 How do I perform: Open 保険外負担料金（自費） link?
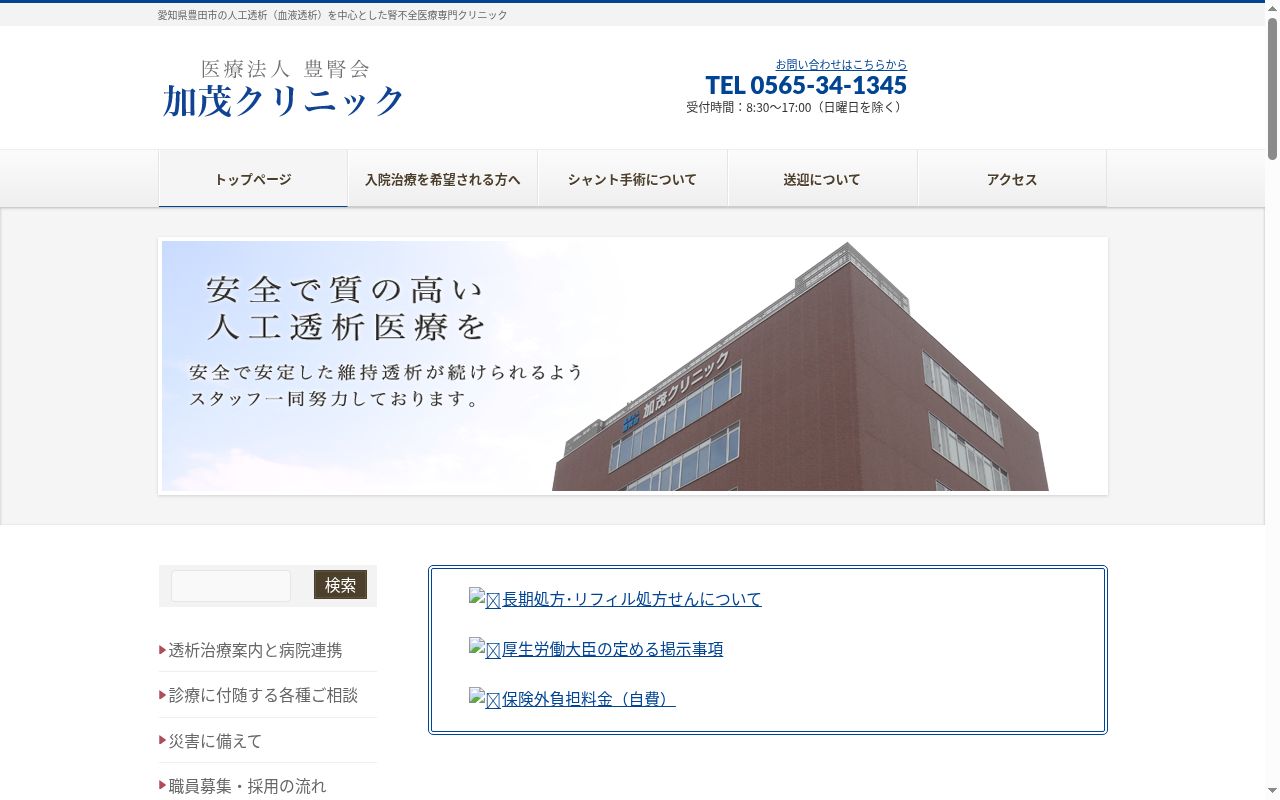pos(588,699)
